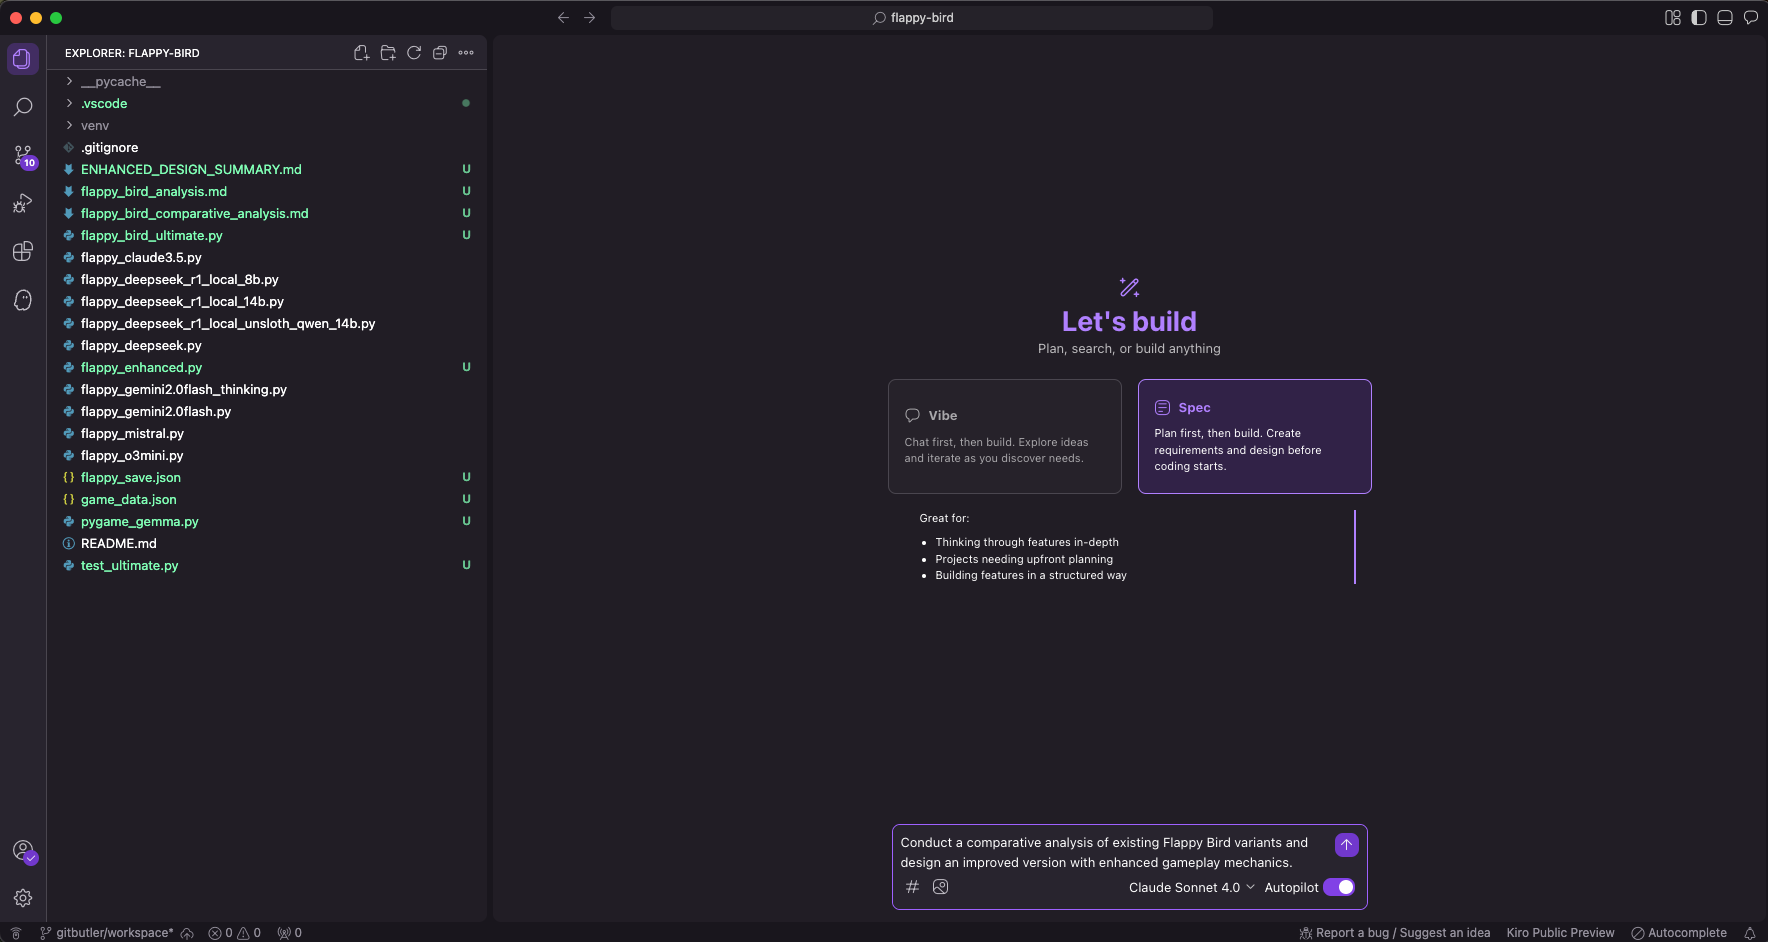Toggle the primary sidebar icon

tap(1699, 18)
